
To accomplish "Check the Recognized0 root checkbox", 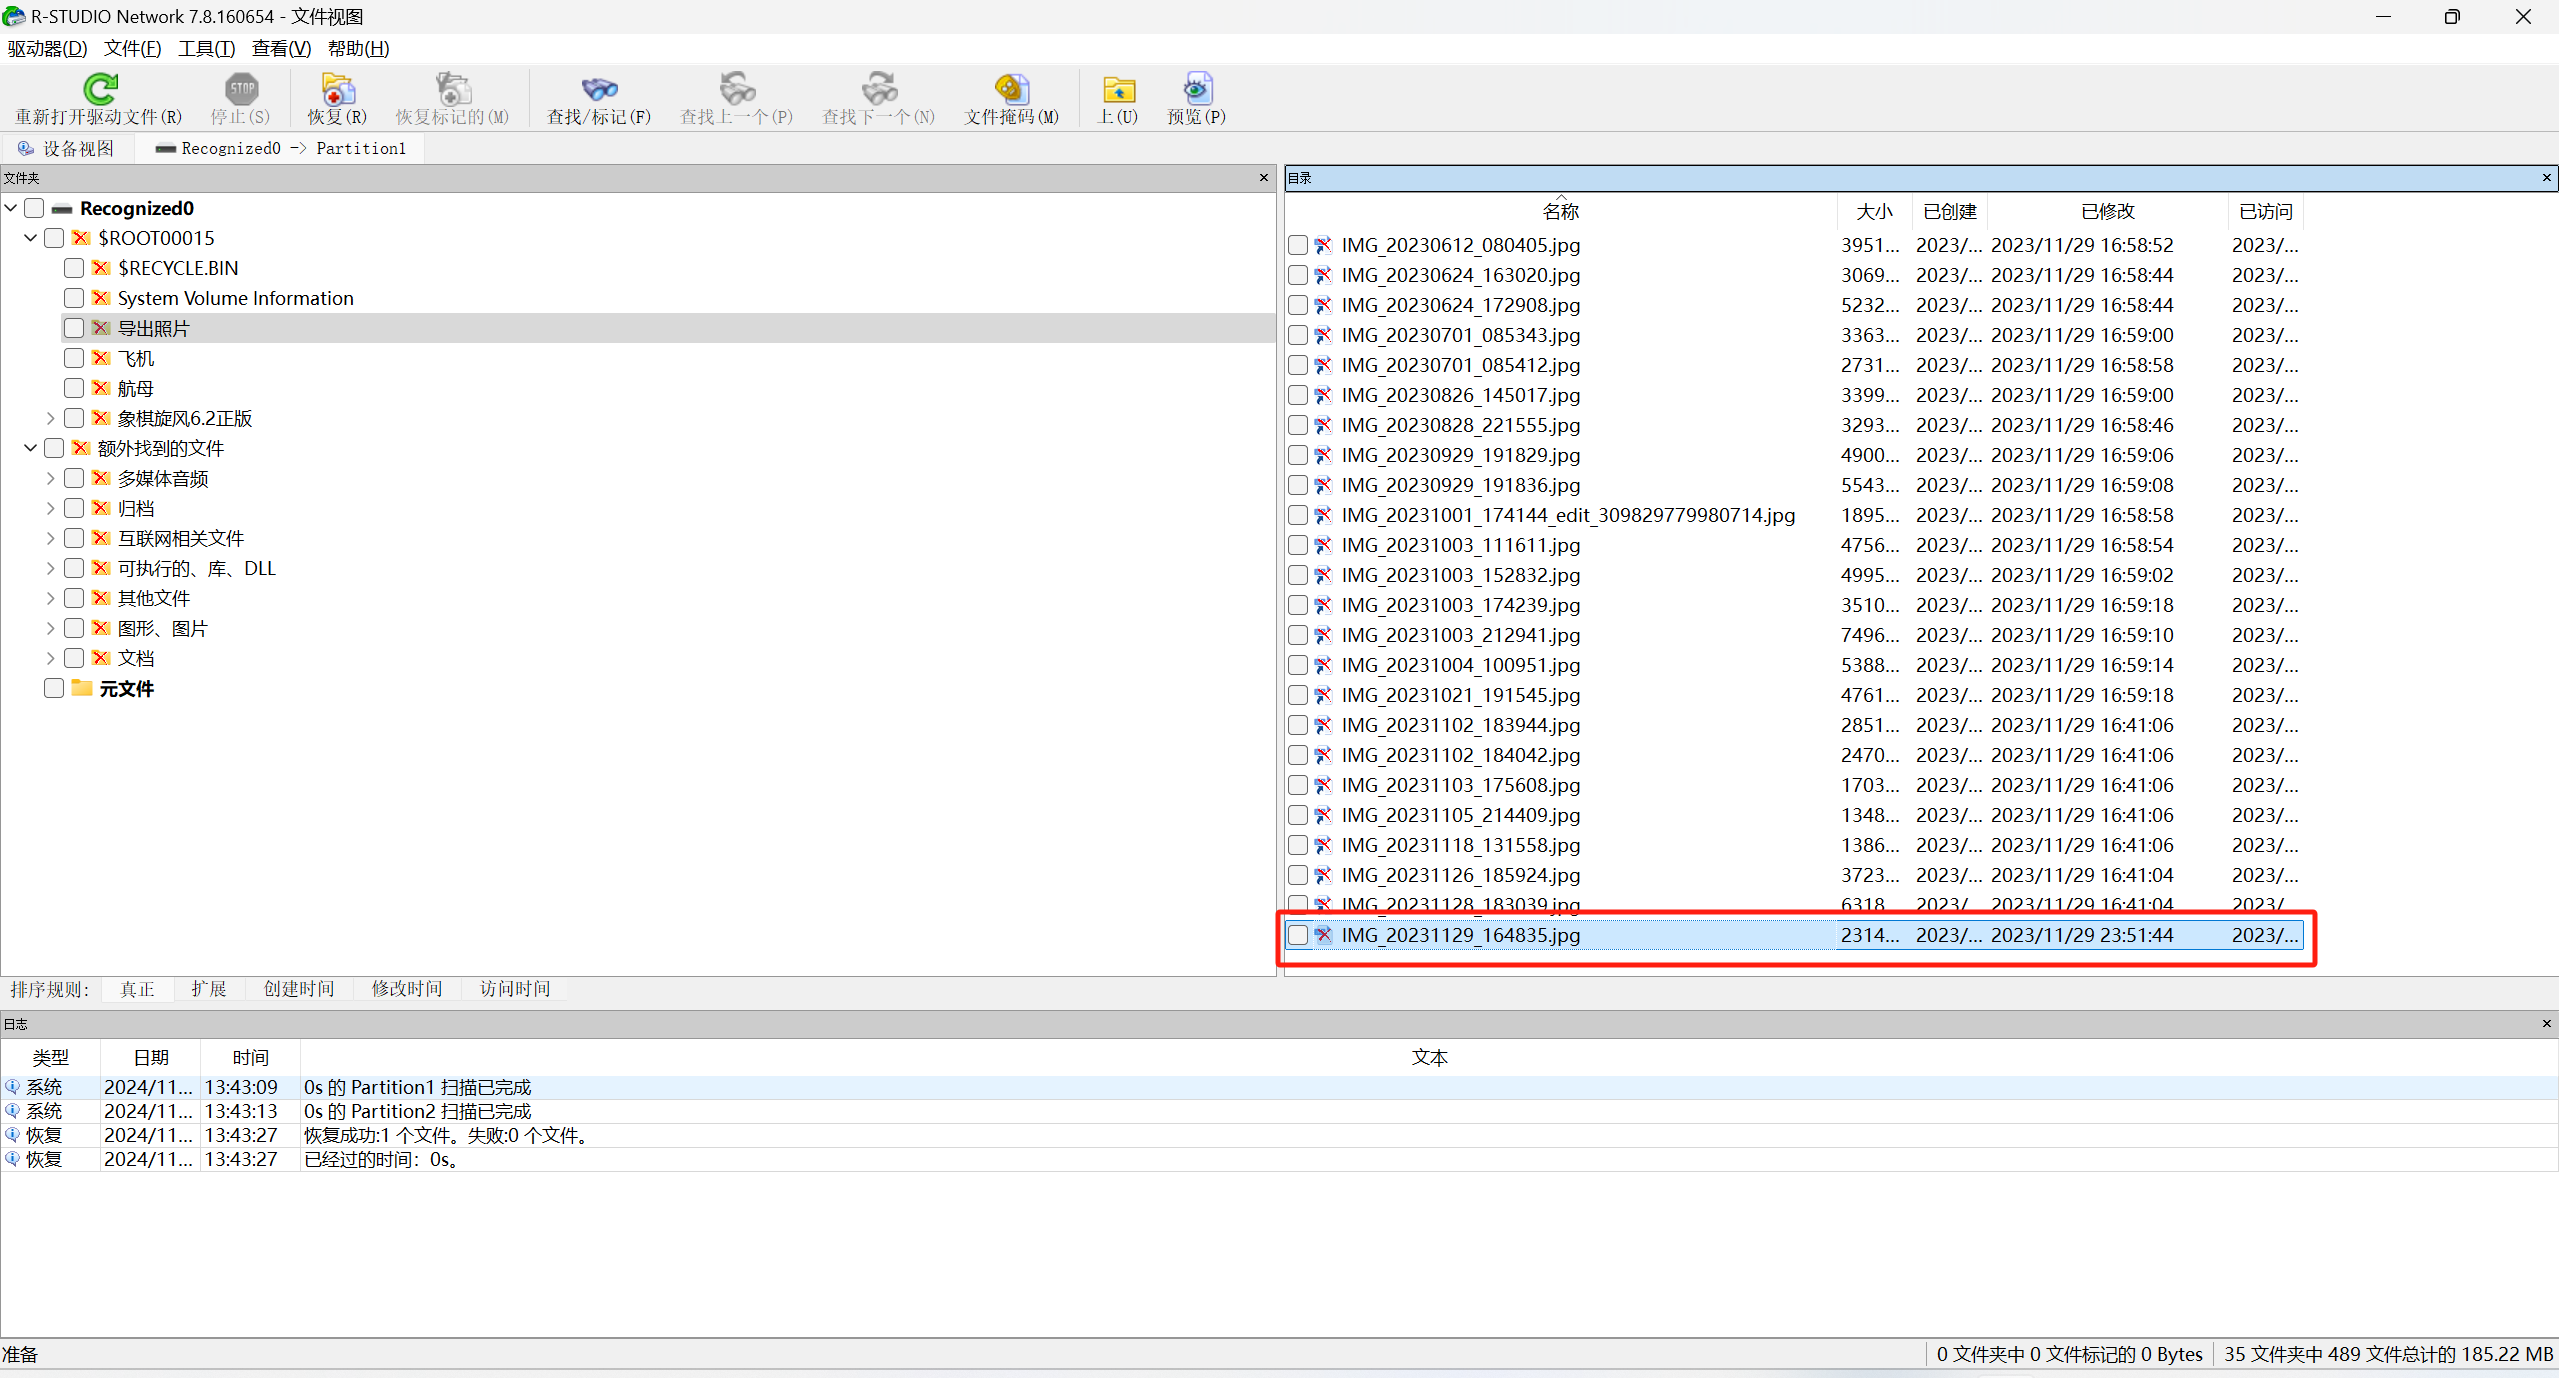I will 34,208.
